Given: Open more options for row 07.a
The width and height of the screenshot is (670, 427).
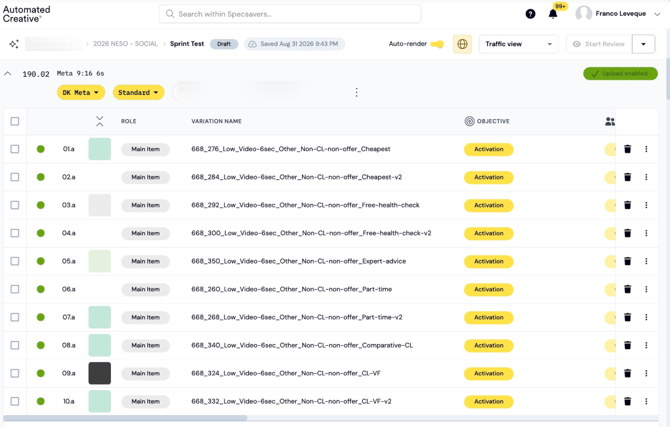Looking at the screenshot, I should [646, 317].
